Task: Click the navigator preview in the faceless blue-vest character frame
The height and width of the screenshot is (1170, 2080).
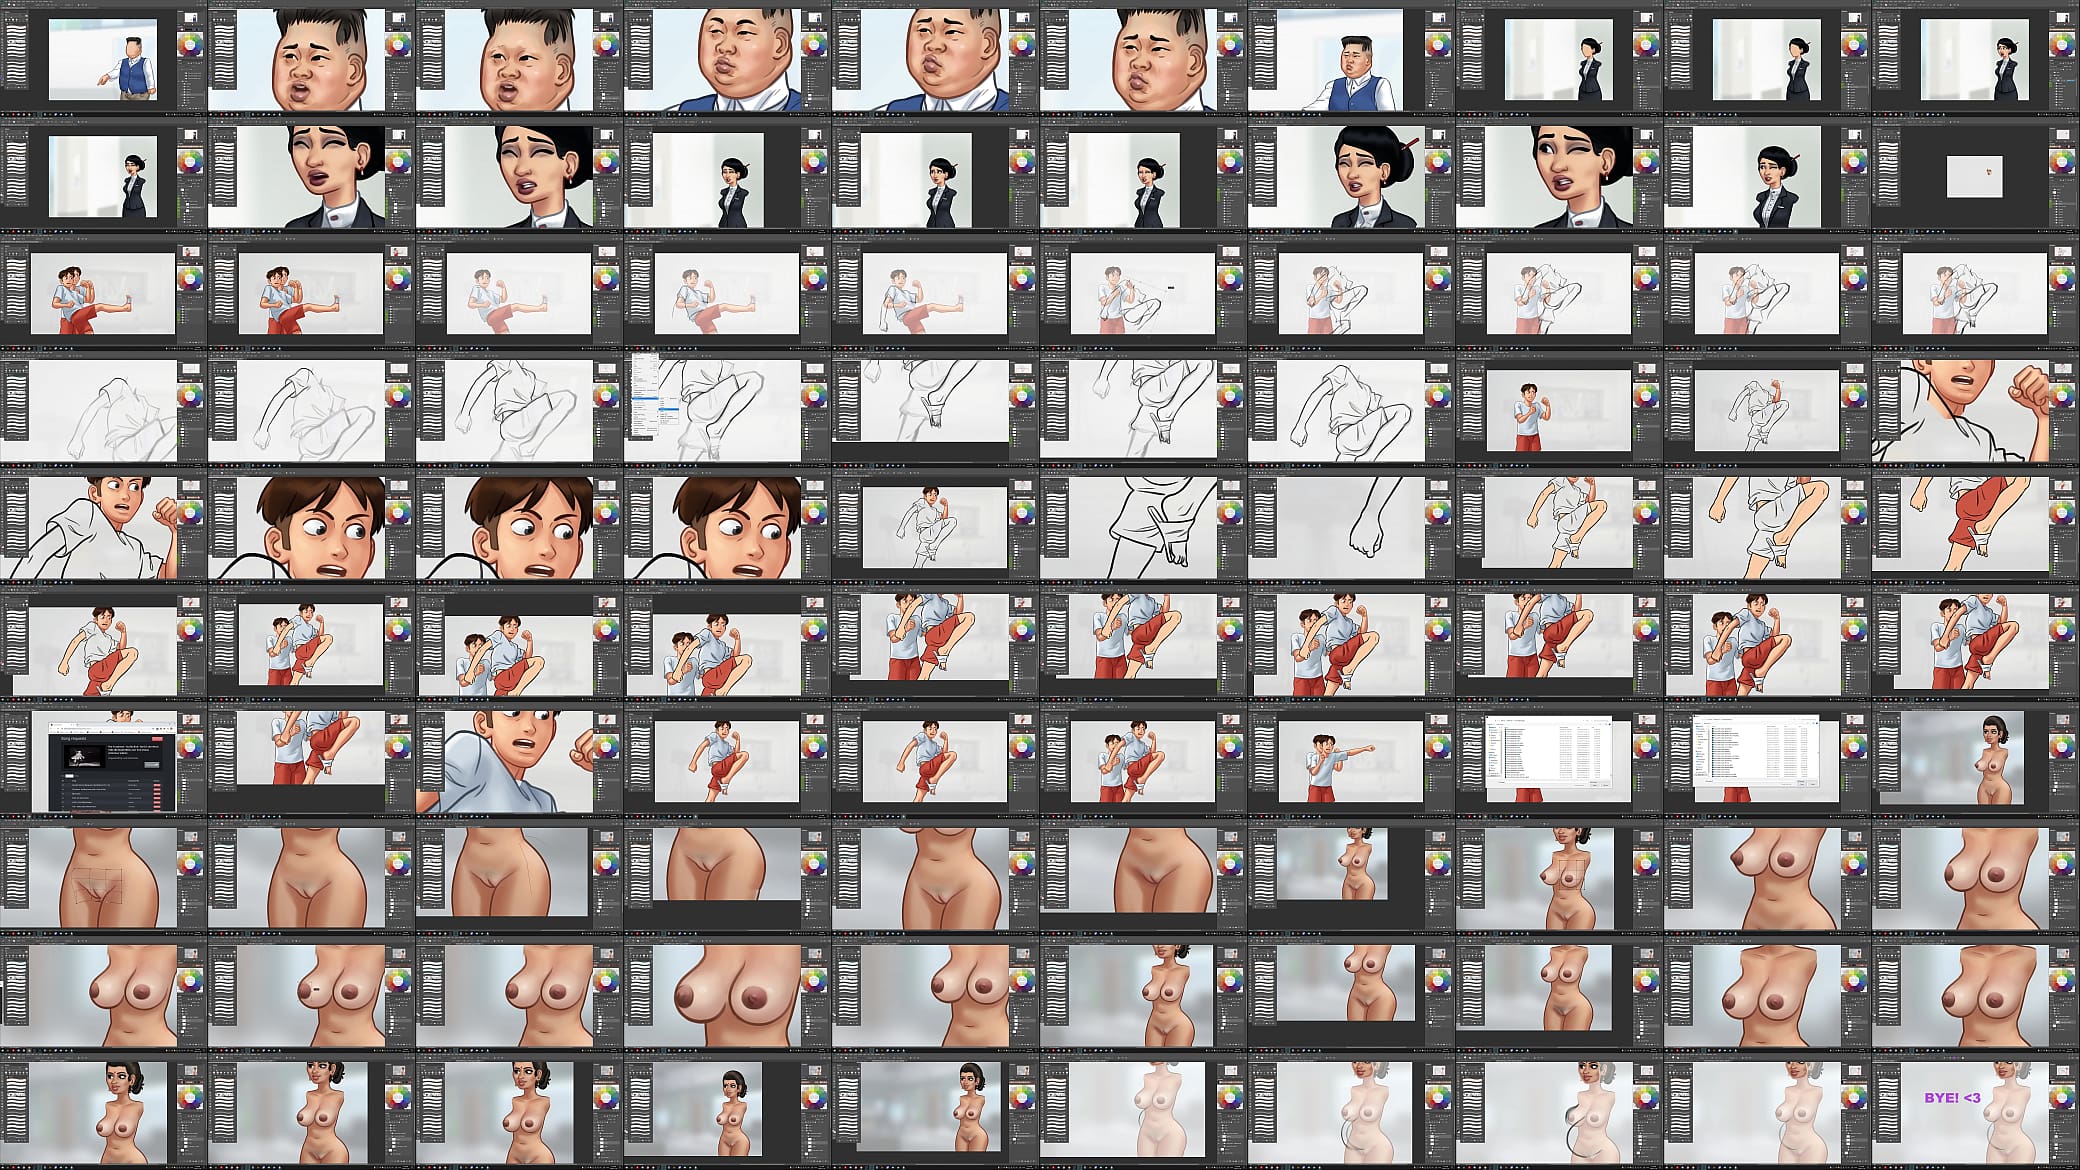Action: point(190,17)
